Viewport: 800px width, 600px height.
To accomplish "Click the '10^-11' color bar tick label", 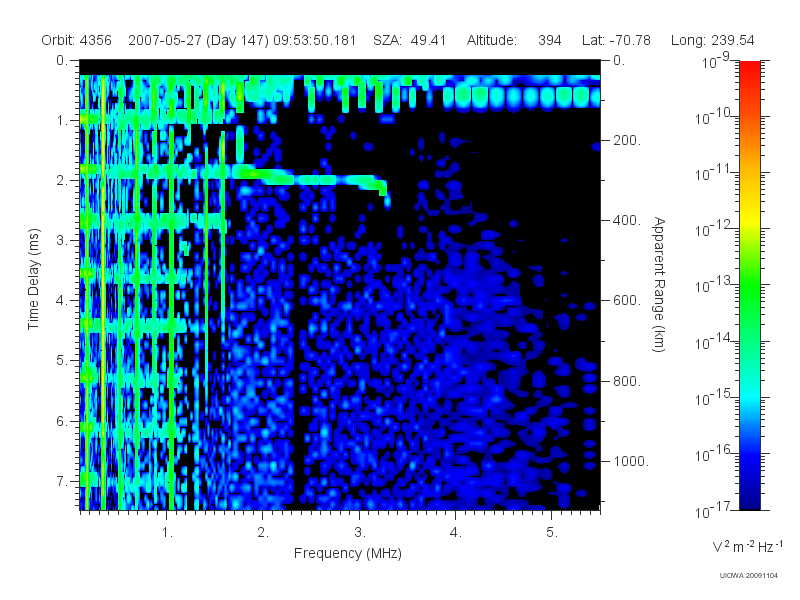I will [x=714, y=172].
